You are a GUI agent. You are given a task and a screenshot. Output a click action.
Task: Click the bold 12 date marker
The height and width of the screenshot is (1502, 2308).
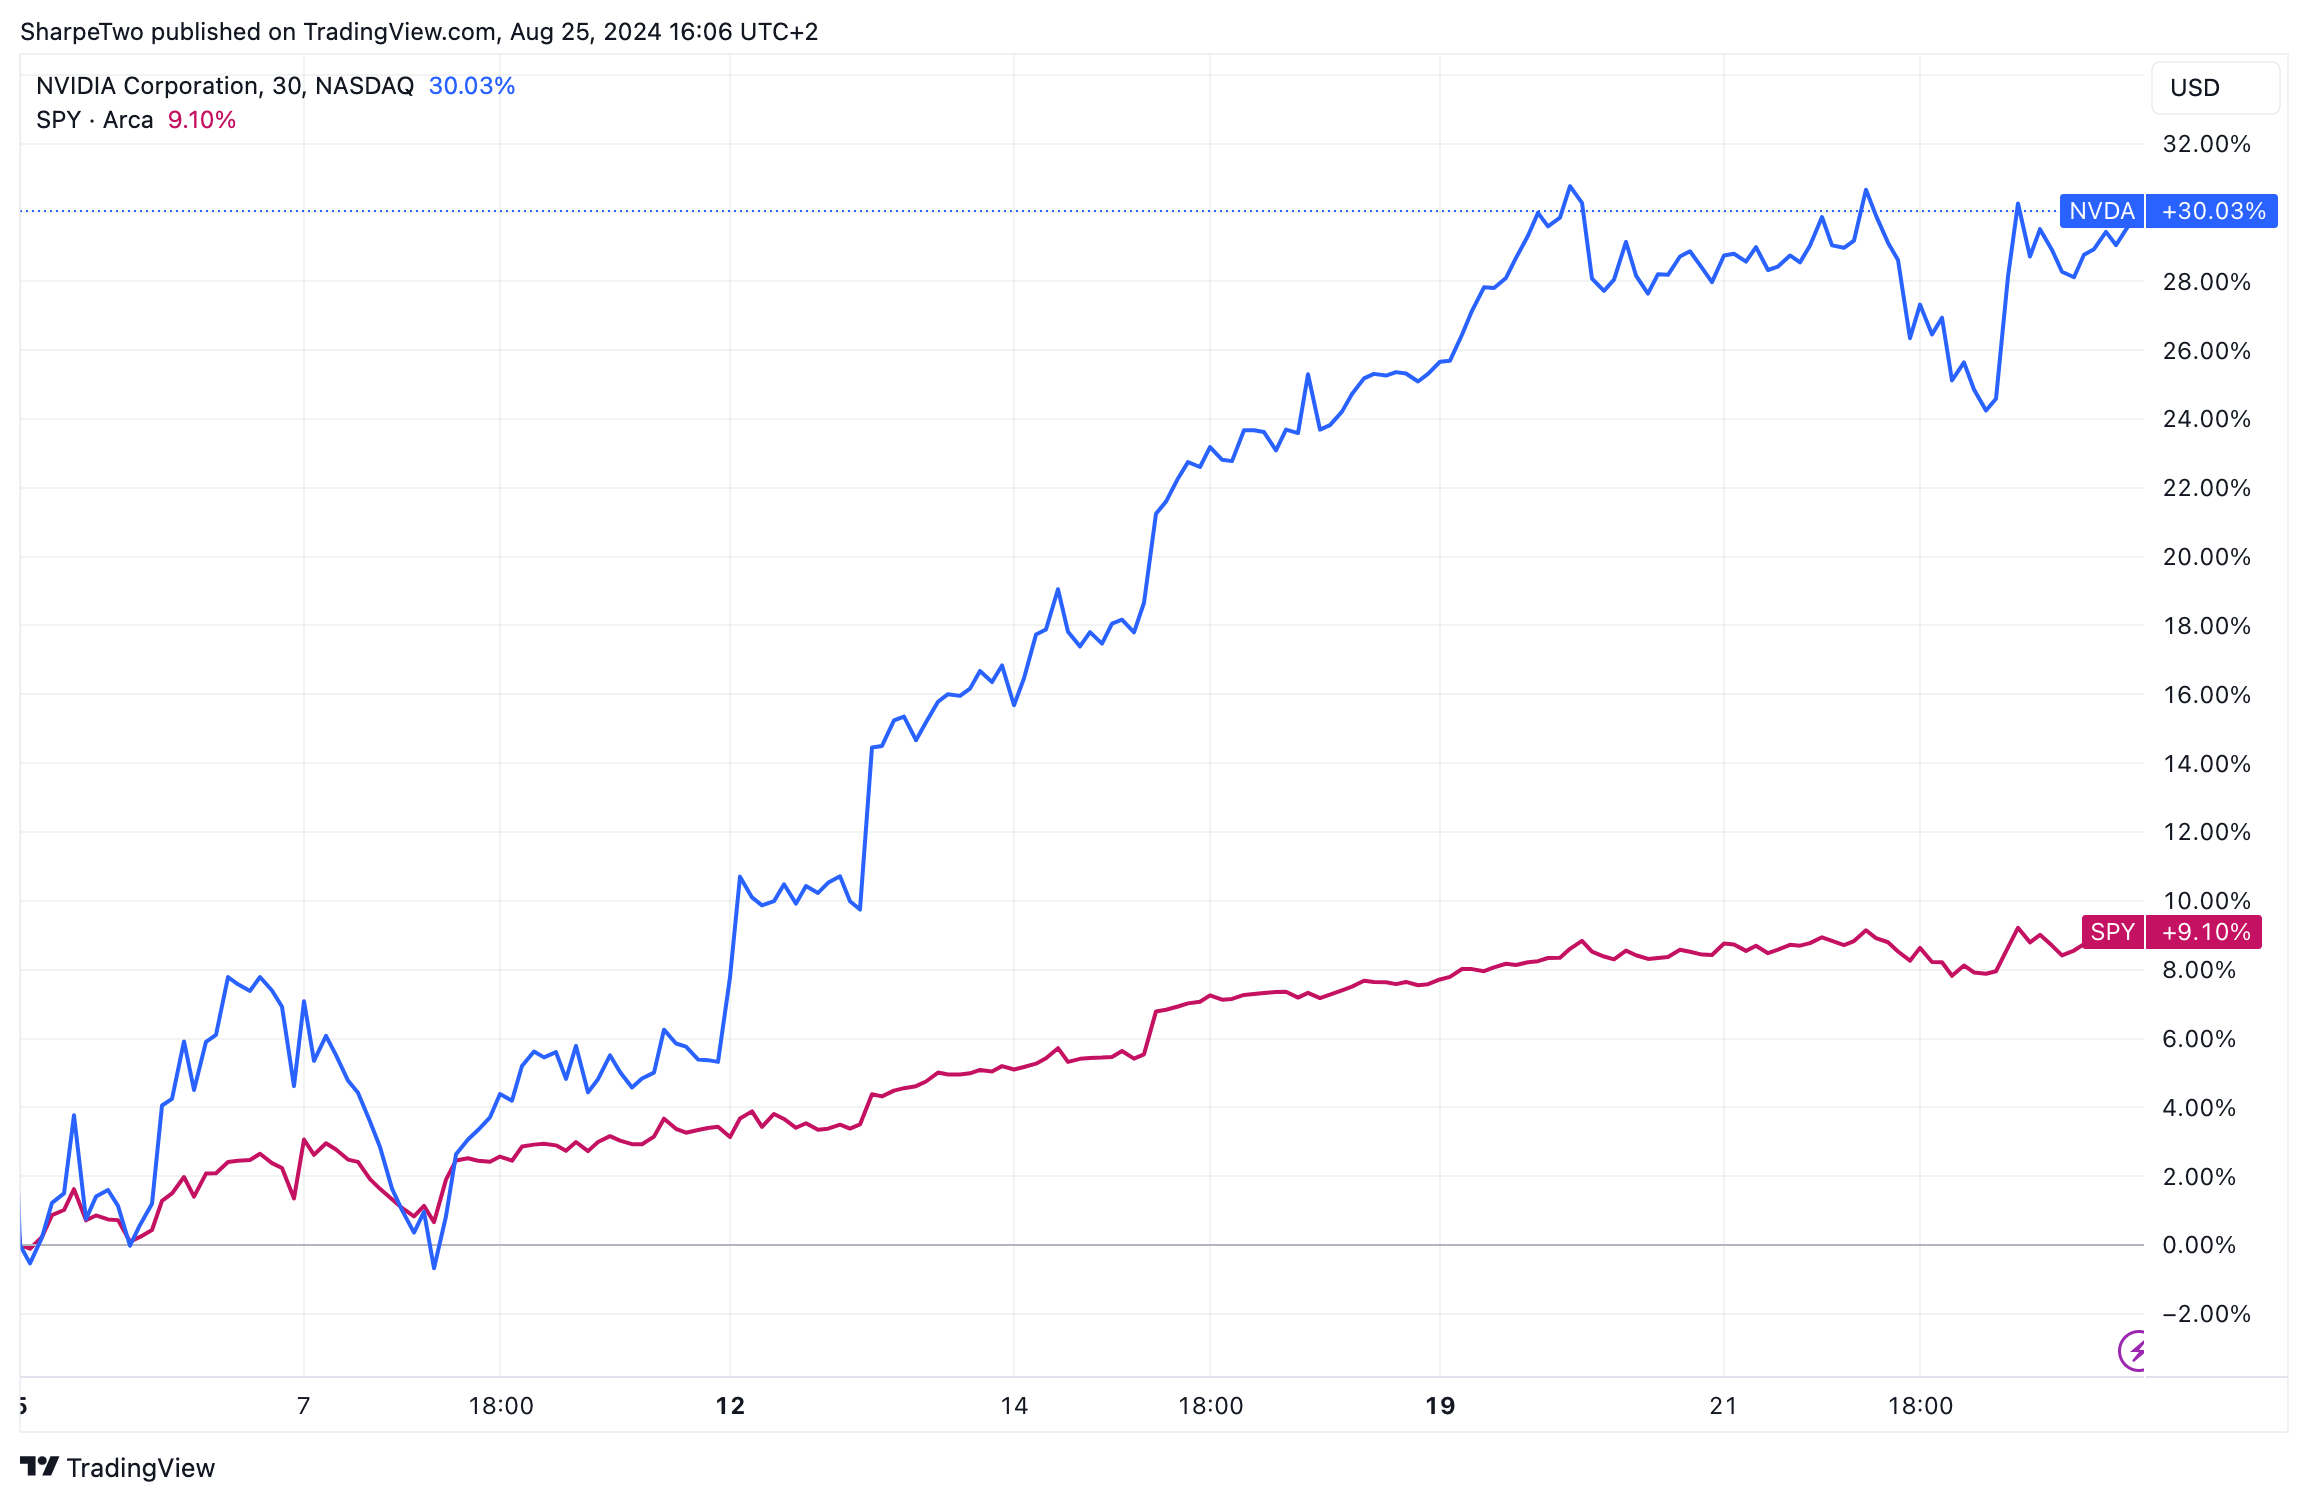click(x=730, y=1406)
